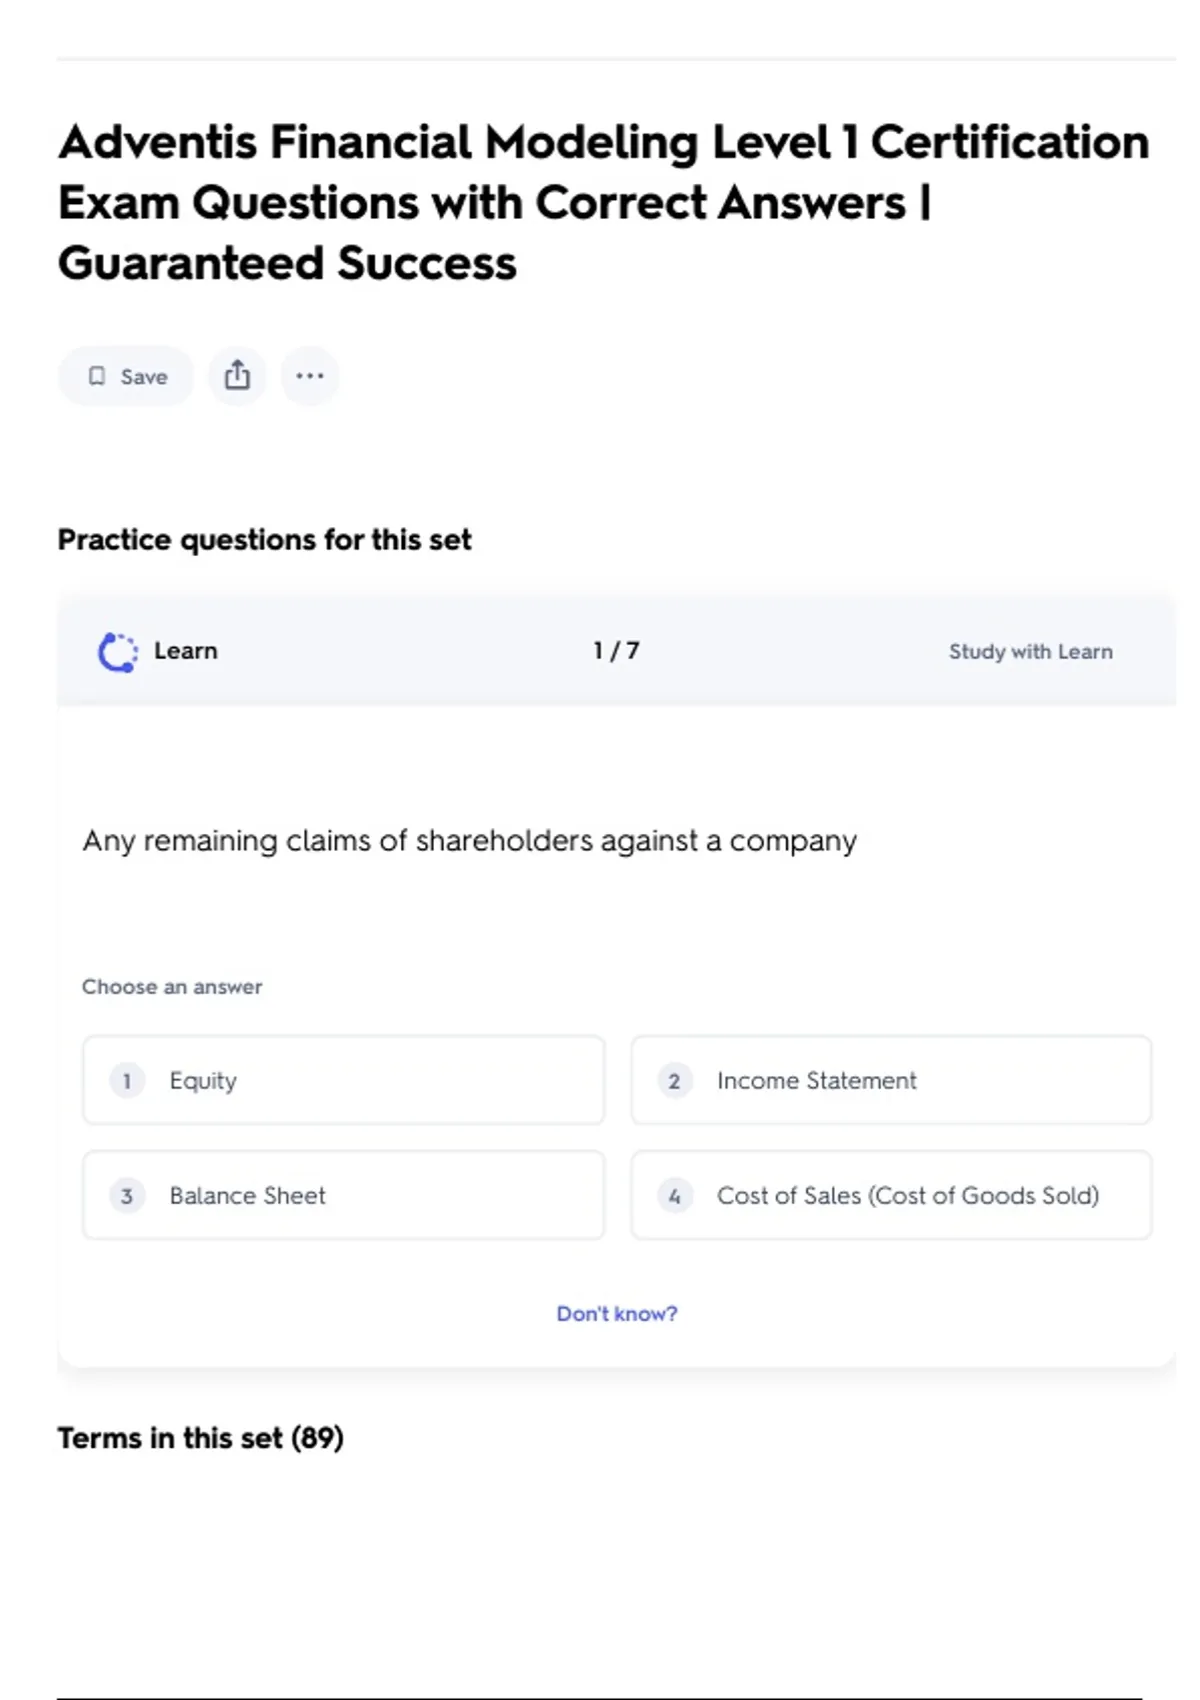1200x1700 pixels.
Task: Open the three-dots more options menu
Action: pyautogui.click(x=310, y=376)
